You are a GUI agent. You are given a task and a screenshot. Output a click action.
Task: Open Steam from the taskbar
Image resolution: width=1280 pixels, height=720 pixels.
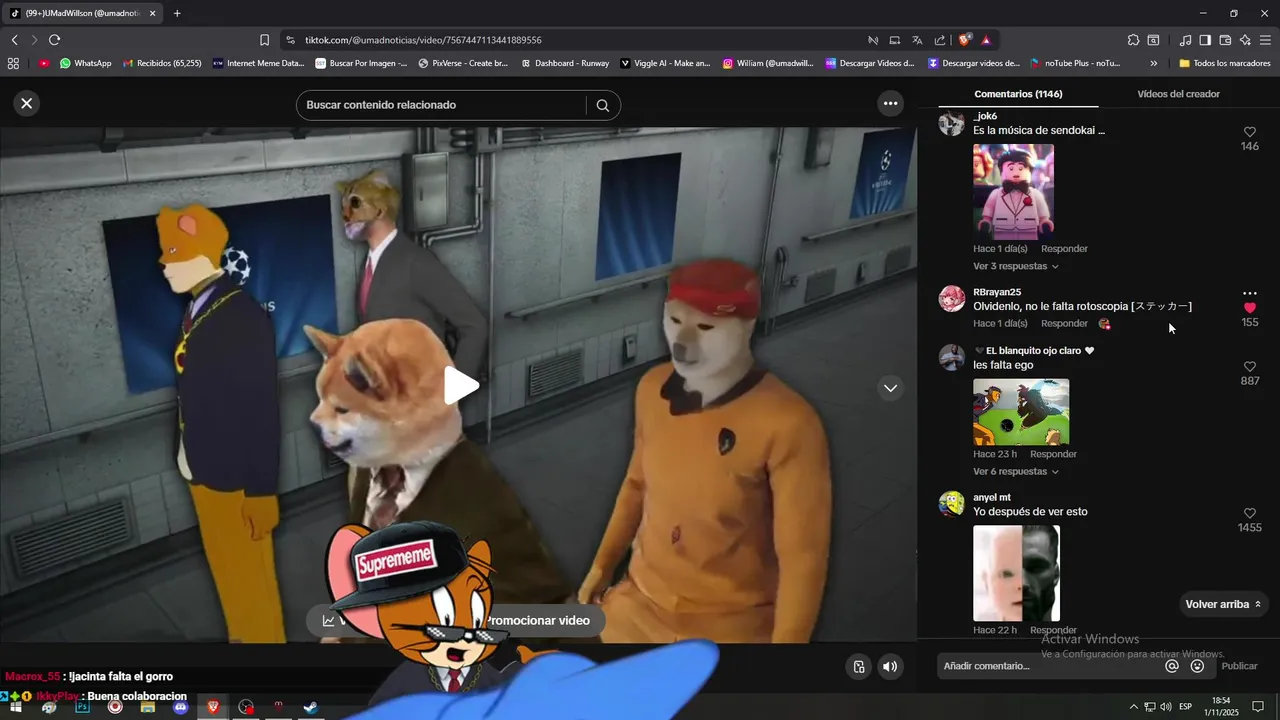click(x=311, y=707)
